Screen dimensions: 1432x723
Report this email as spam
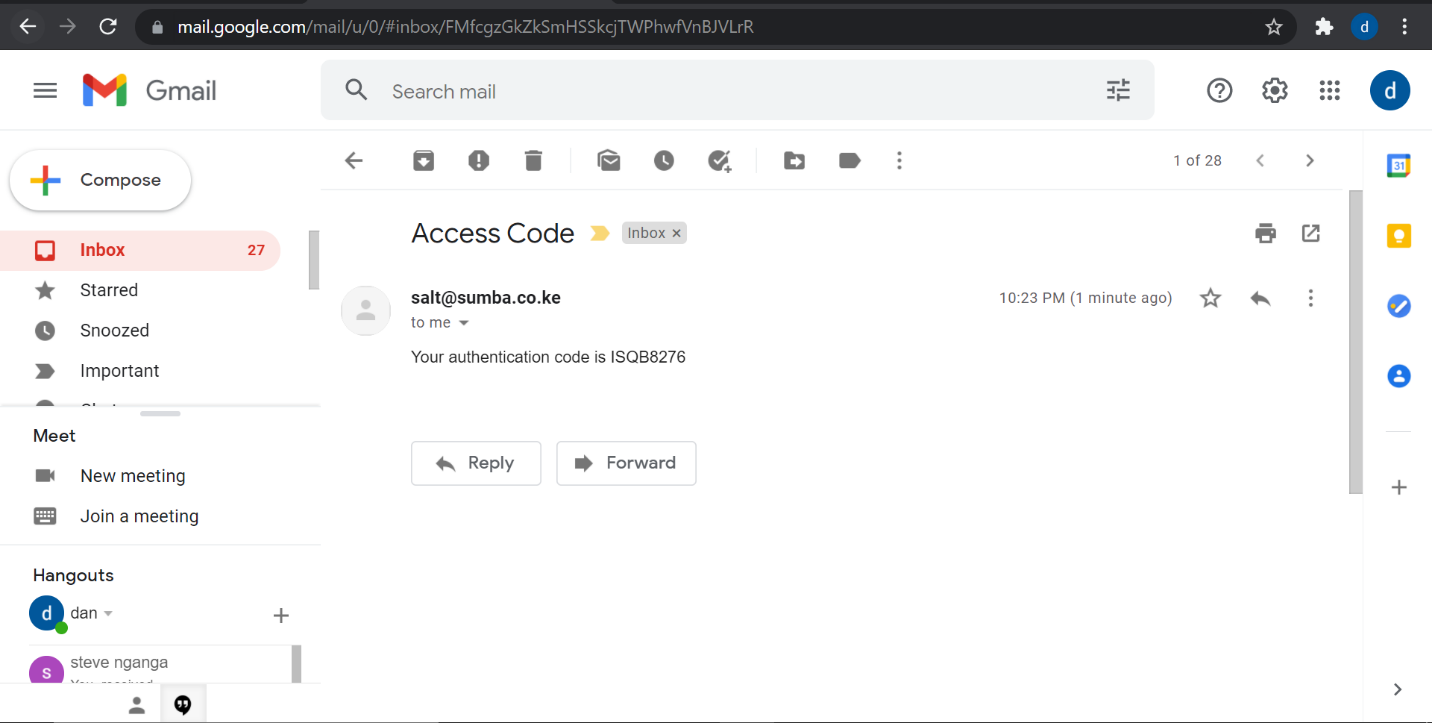coord(479,160)
